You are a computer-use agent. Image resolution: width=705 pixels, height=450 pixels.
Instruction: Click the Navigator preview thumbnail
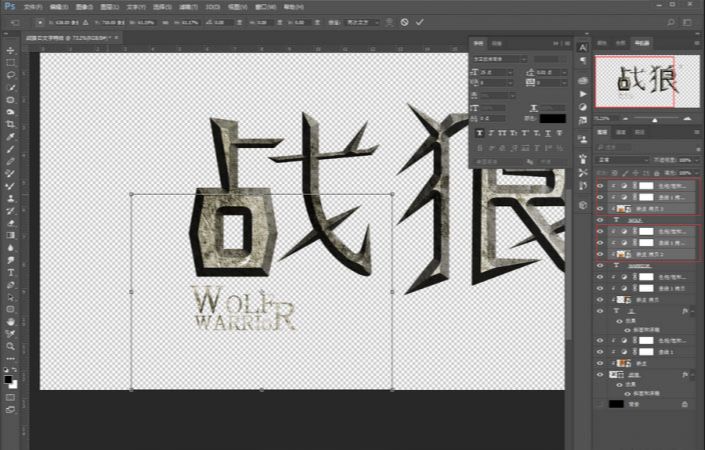[x=647, y=81]
